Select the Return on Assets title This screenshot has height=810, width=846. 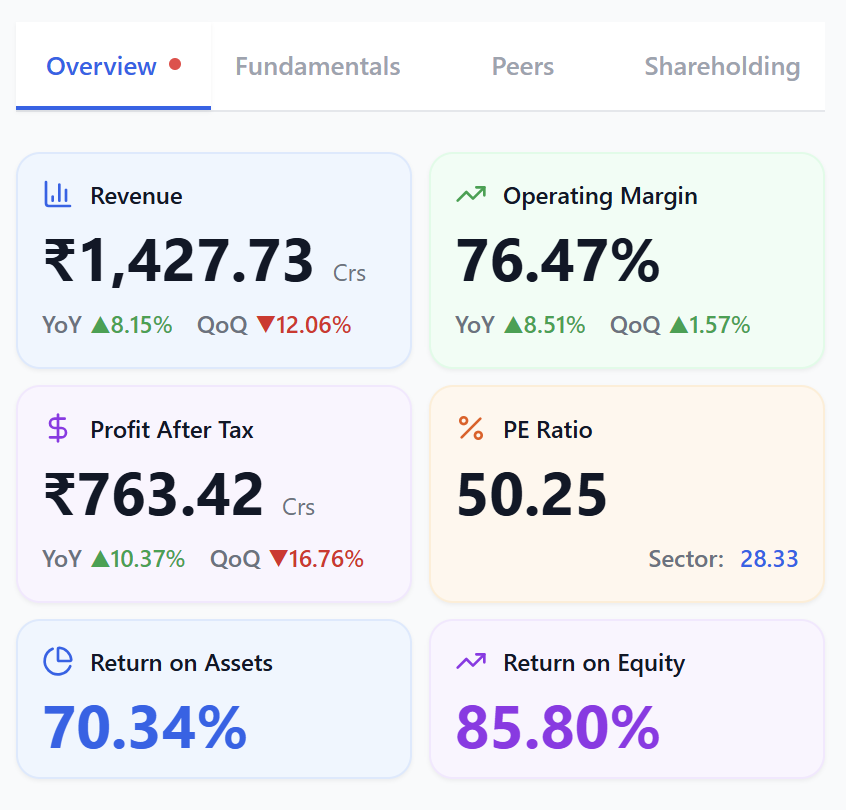click(181, 663)
